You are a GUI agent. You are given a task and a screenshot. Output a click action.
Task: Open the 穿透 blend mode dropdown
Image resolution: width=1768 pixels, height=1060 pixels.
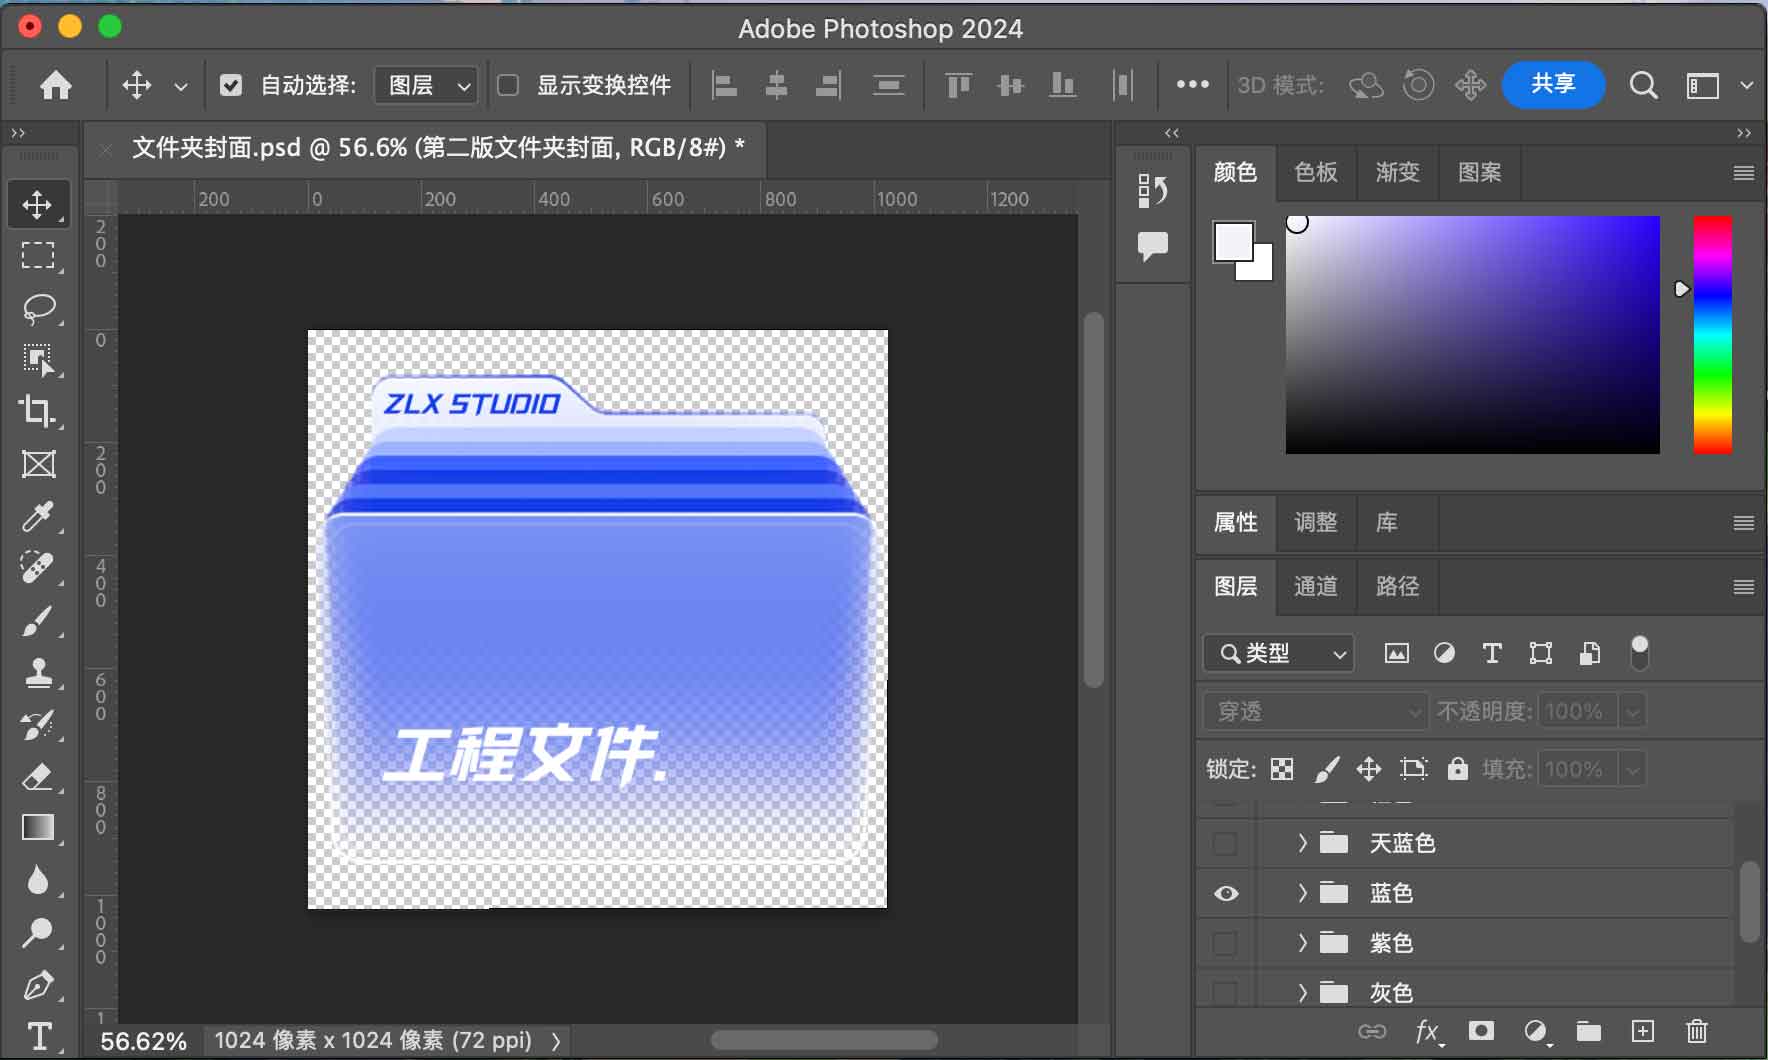1315,712
